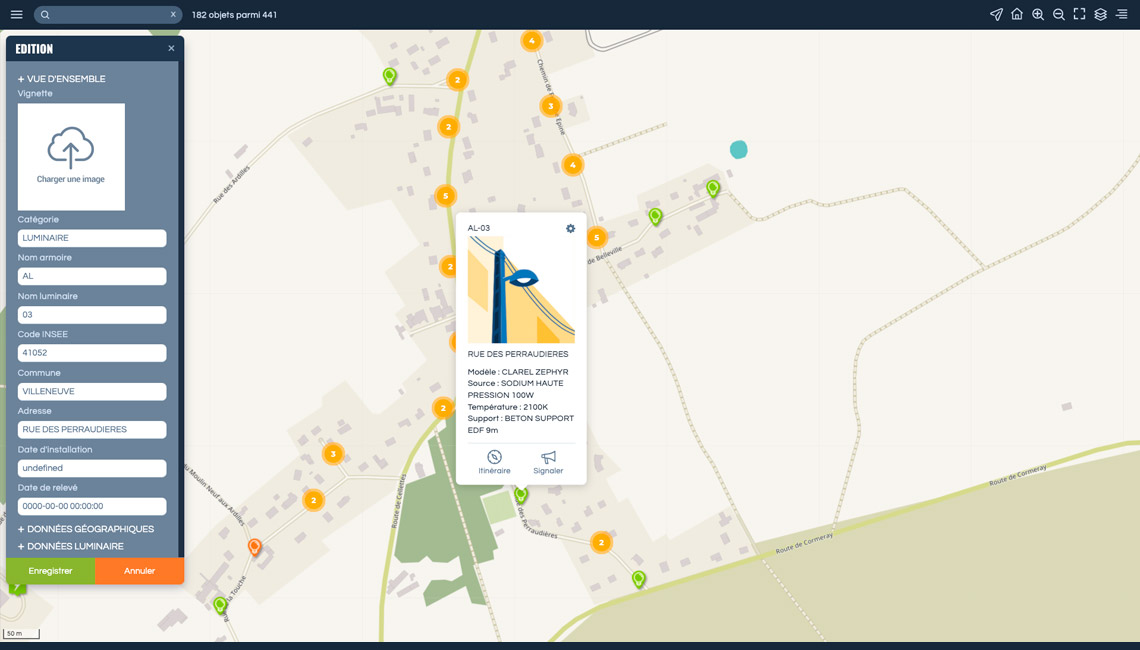Zoom in on the map
The height and width of the screenshot is (650, 1140).
click(x=1038, y=15)
